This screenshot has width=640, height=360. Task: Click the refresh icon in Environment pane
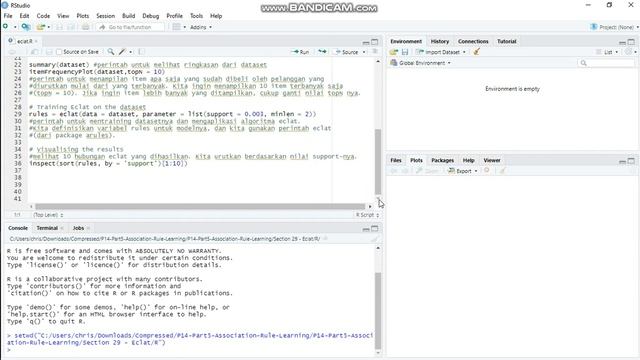629,52
